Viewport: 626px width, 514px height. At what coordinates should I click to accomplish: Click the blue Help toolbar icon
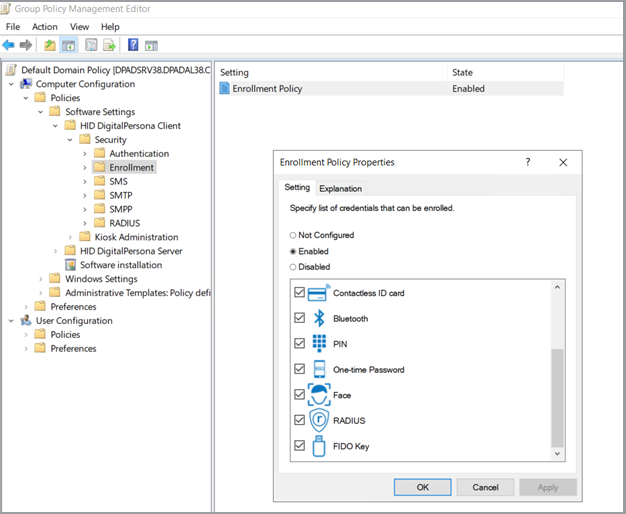133,45
